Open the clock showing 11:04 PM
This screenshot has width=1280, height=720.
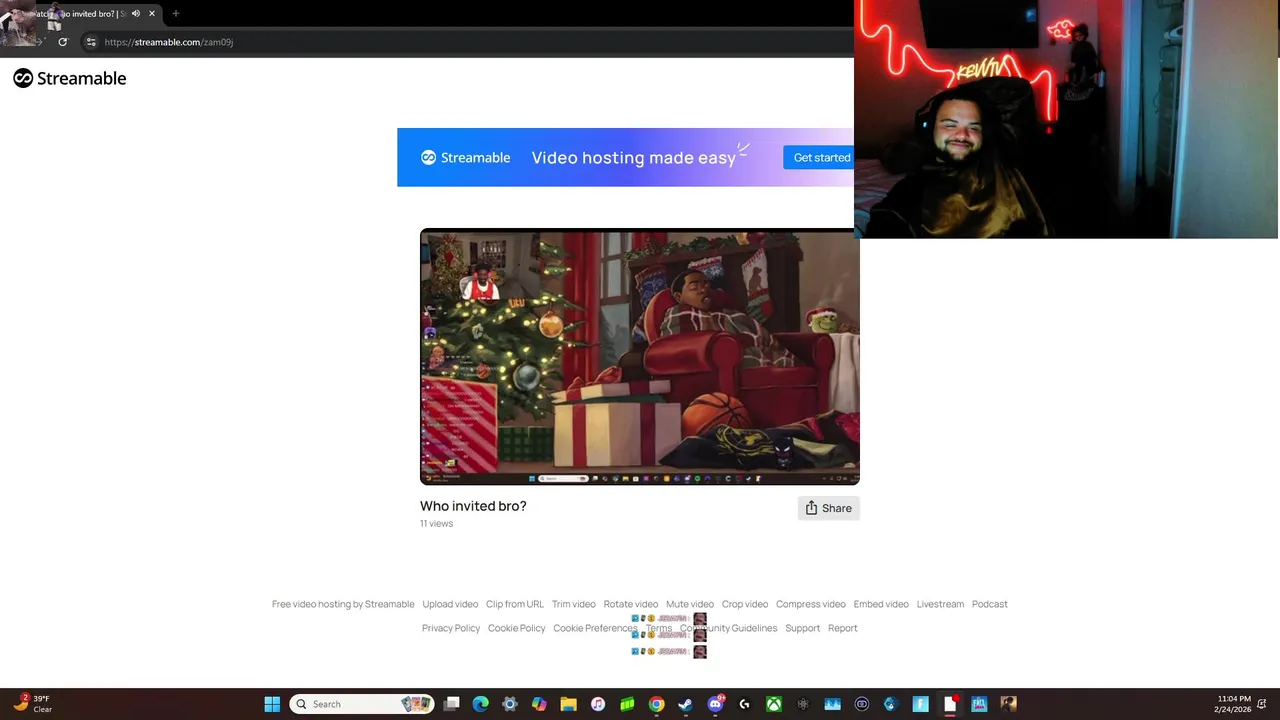click(x=1234, y=704)
